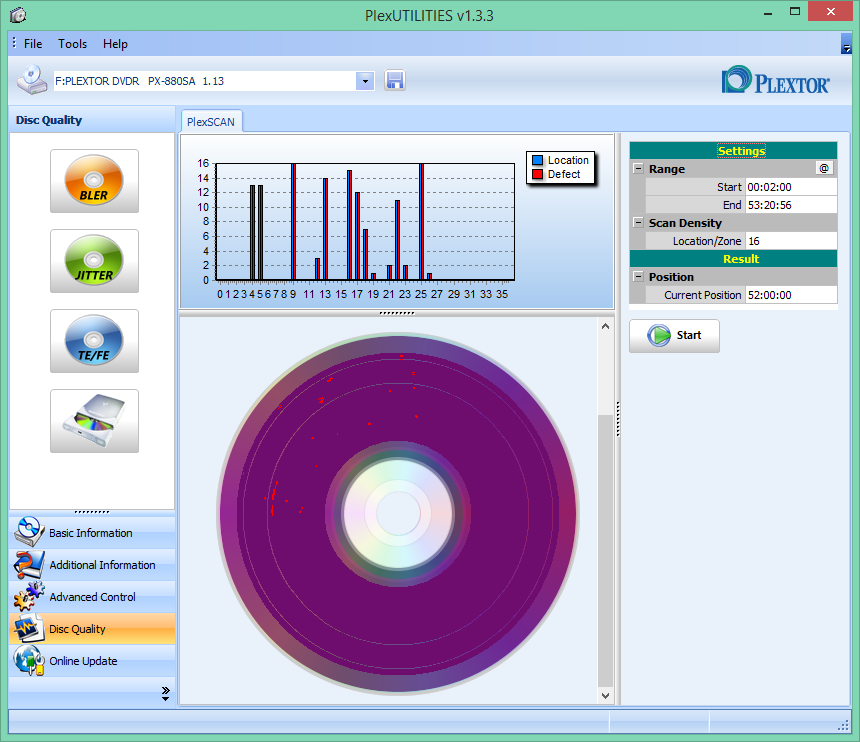The height and width of the screenshot is (742, 860).
Task: Click the Plextor logo
Action: (x=776, y=80)
